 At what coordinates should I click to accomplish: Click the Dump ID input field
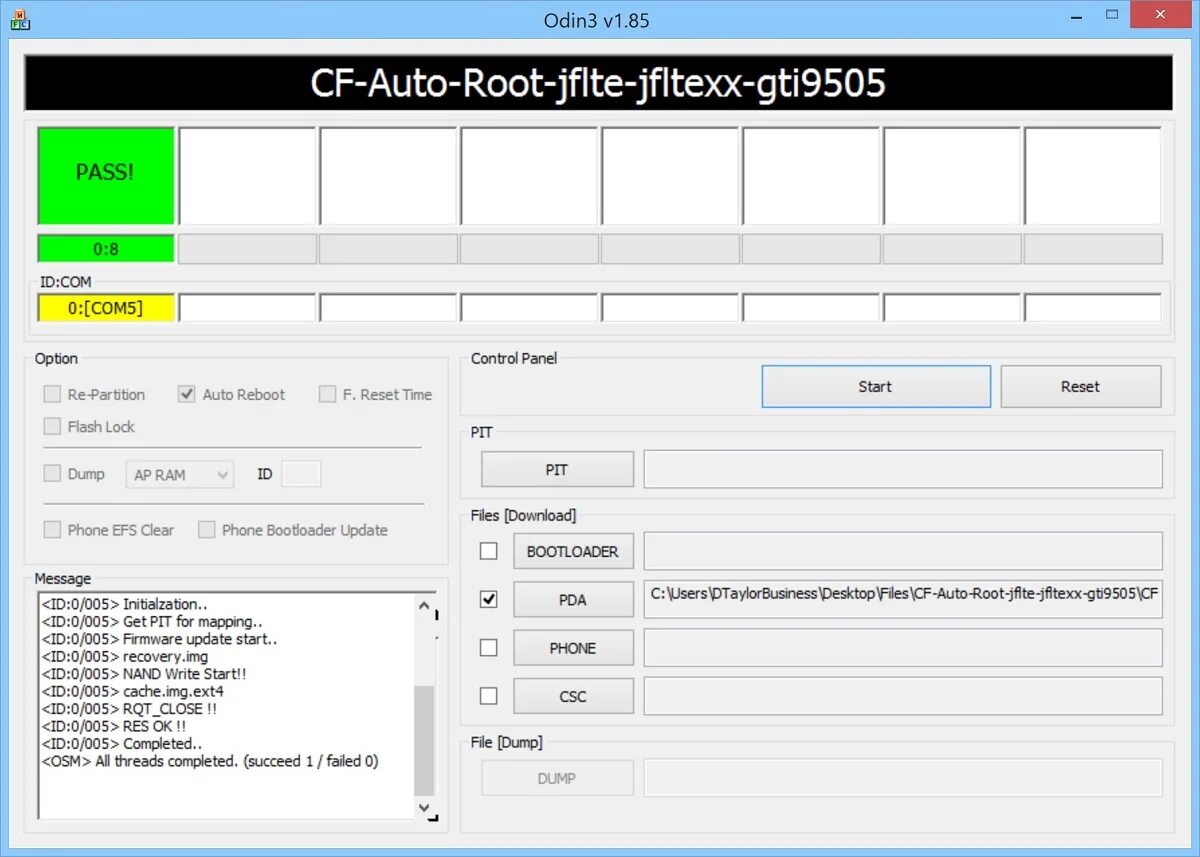point(302,474)
